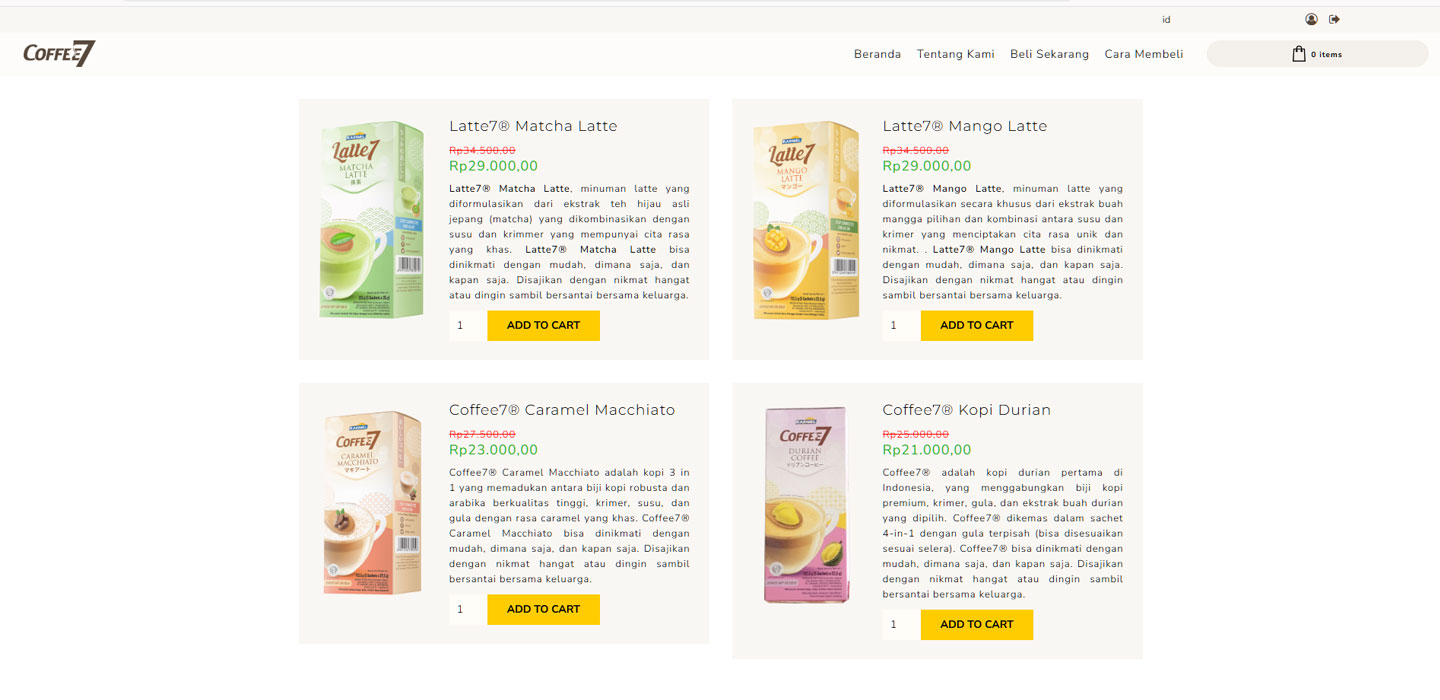The width and height of the screenshot is (1440, 700).
Task: Click the Coffee7 logo in the header
Action: (x=59, y=54)
